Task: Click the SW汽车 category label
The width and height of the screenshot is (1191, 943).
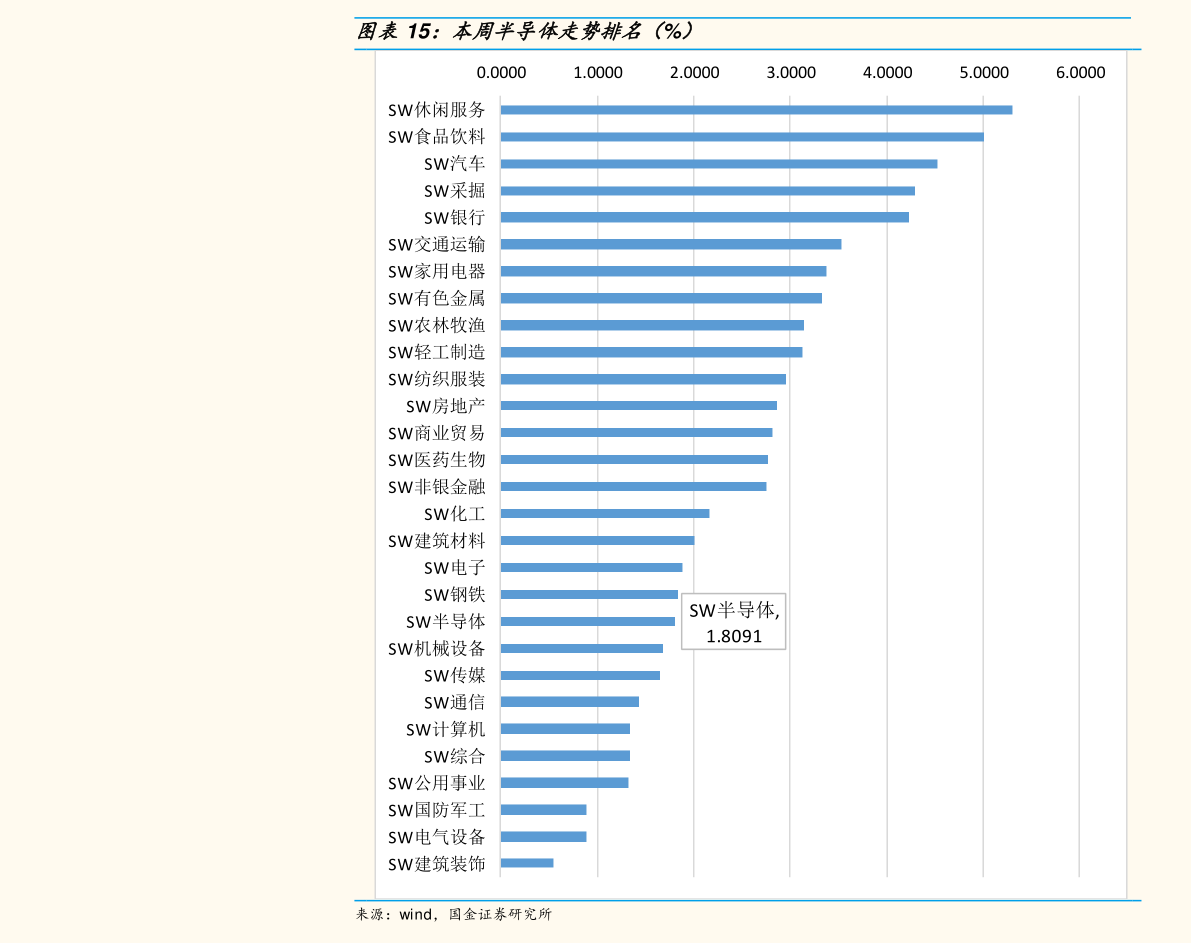Action: pos(454,164)
